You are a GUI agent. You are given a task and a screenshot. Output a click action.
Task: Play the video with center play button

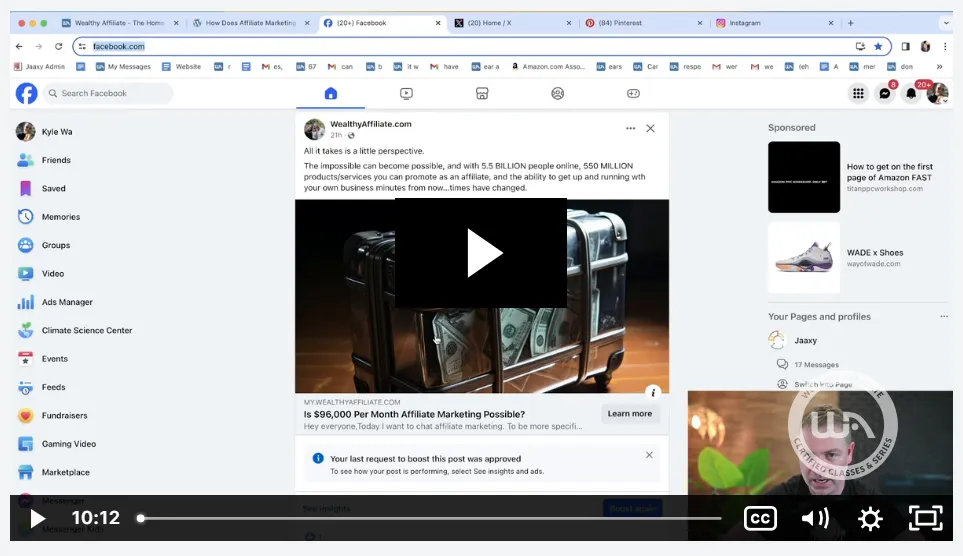481,253
